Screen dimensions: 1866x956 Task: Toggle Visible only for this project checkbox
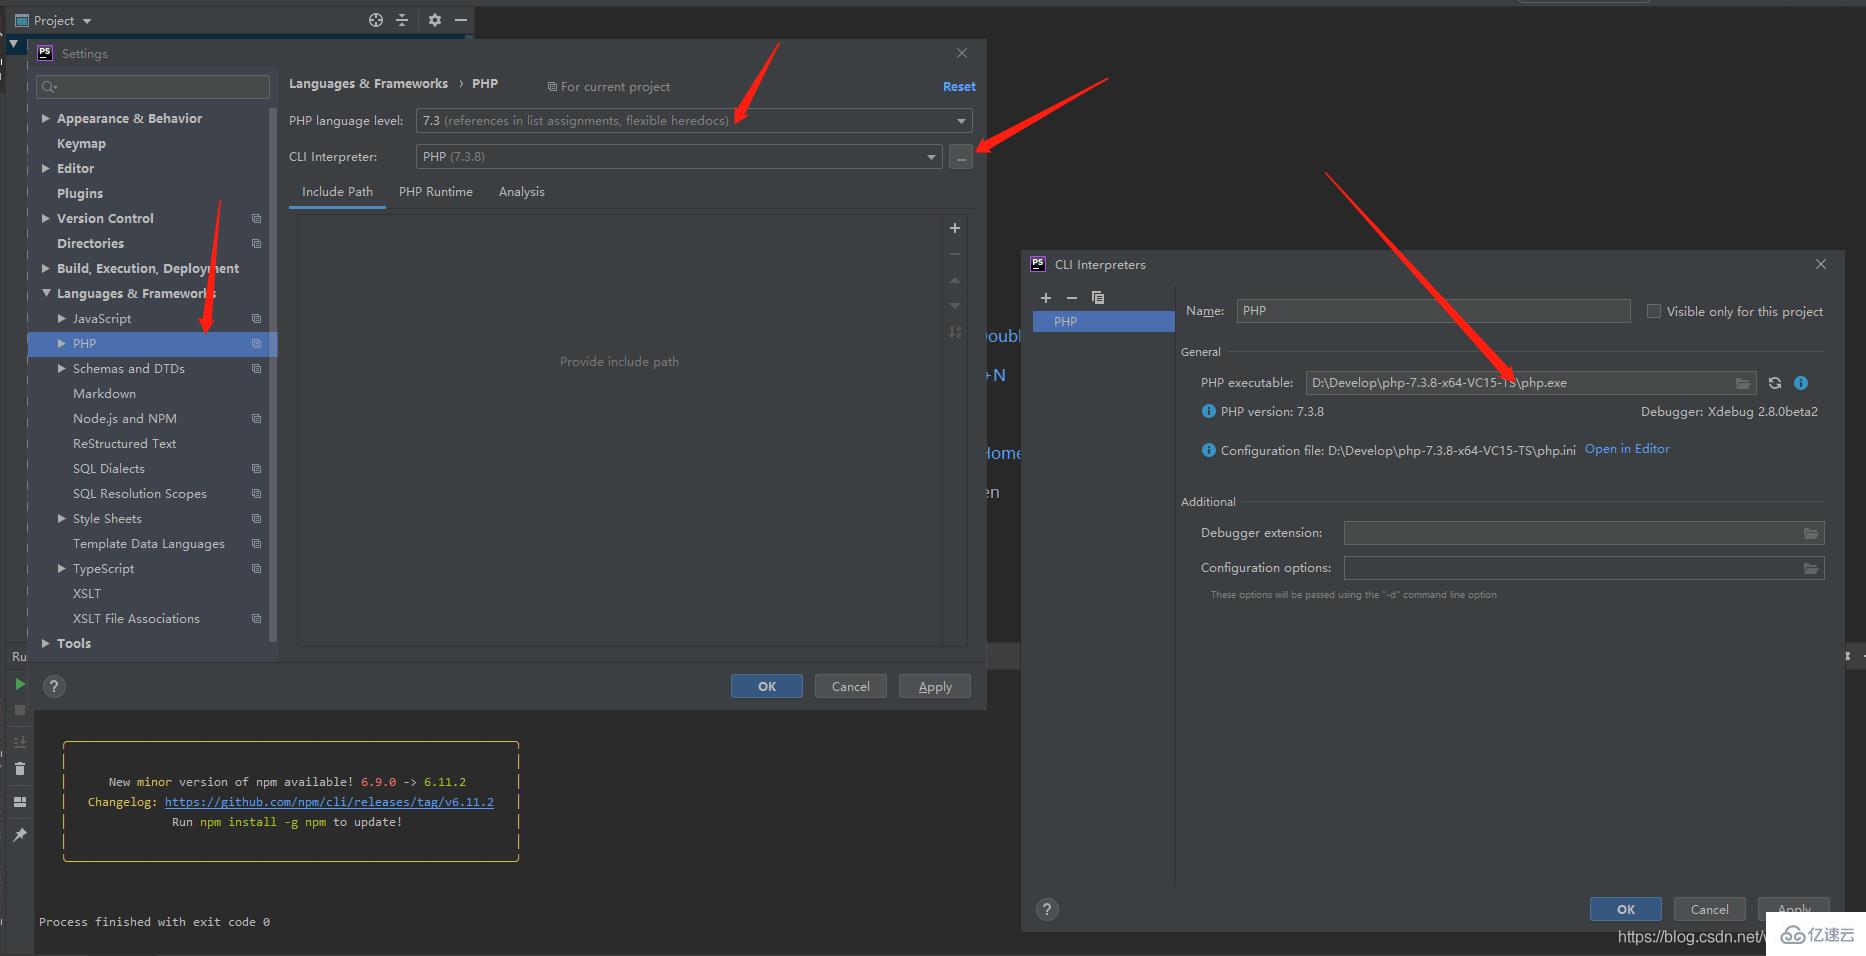pos(1654,311)
